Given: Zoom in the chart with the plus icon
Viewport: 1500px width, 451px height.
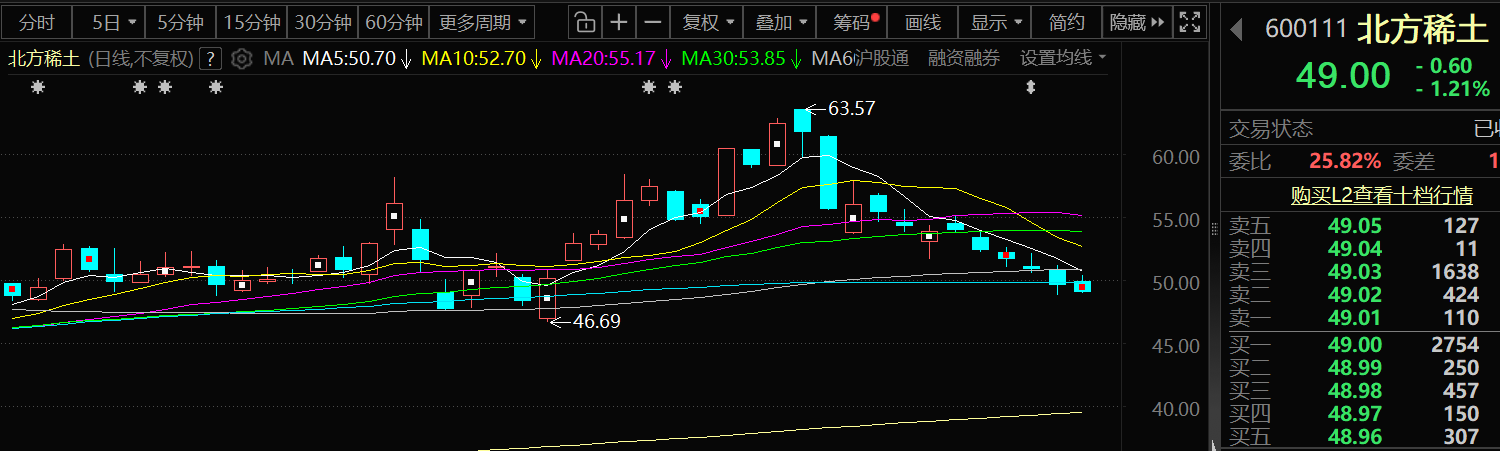Looking at the screenshot, I should (620, 22).
